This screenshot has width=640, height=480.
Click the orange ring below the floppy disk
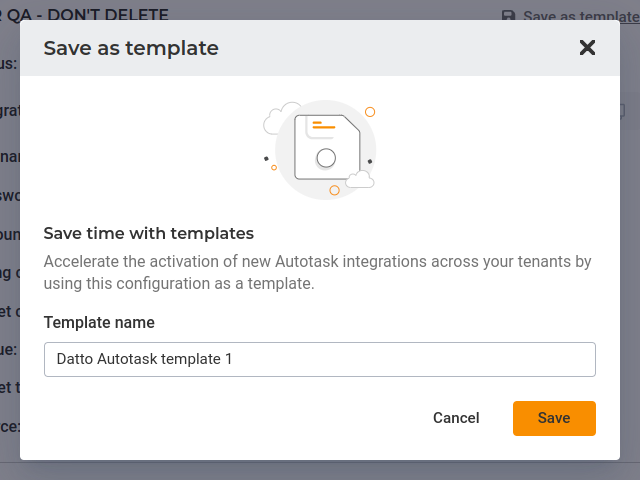(334, 190)
